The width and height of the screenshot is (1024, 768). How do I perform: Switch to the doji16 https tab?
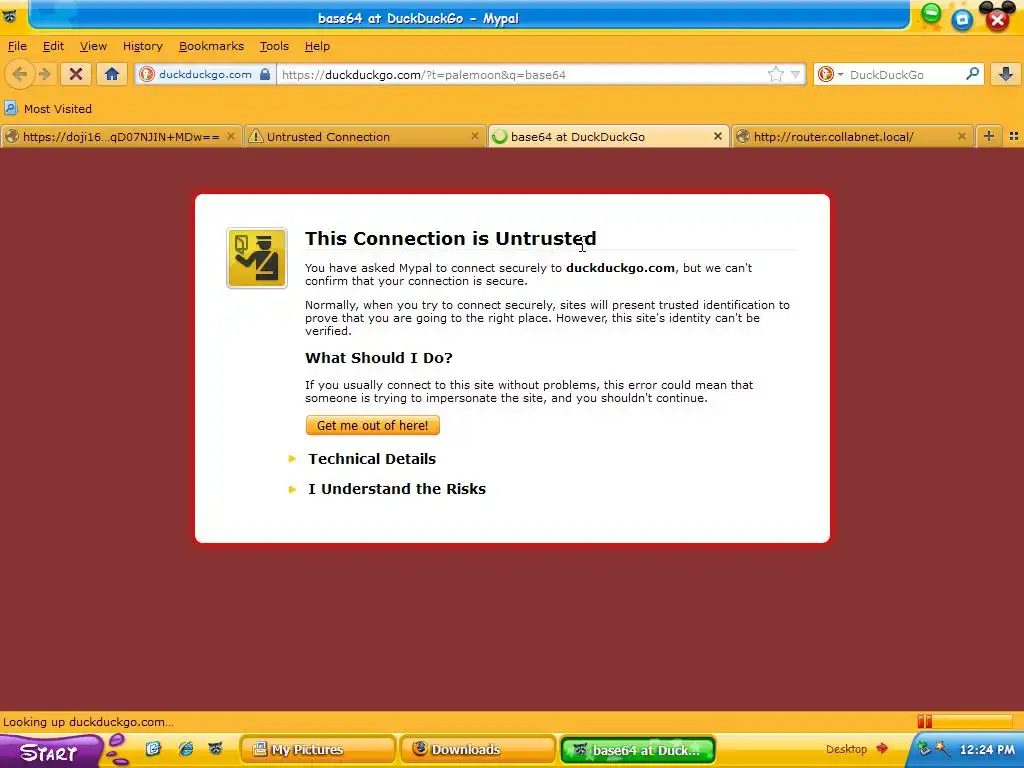click(x=120, y=136)
